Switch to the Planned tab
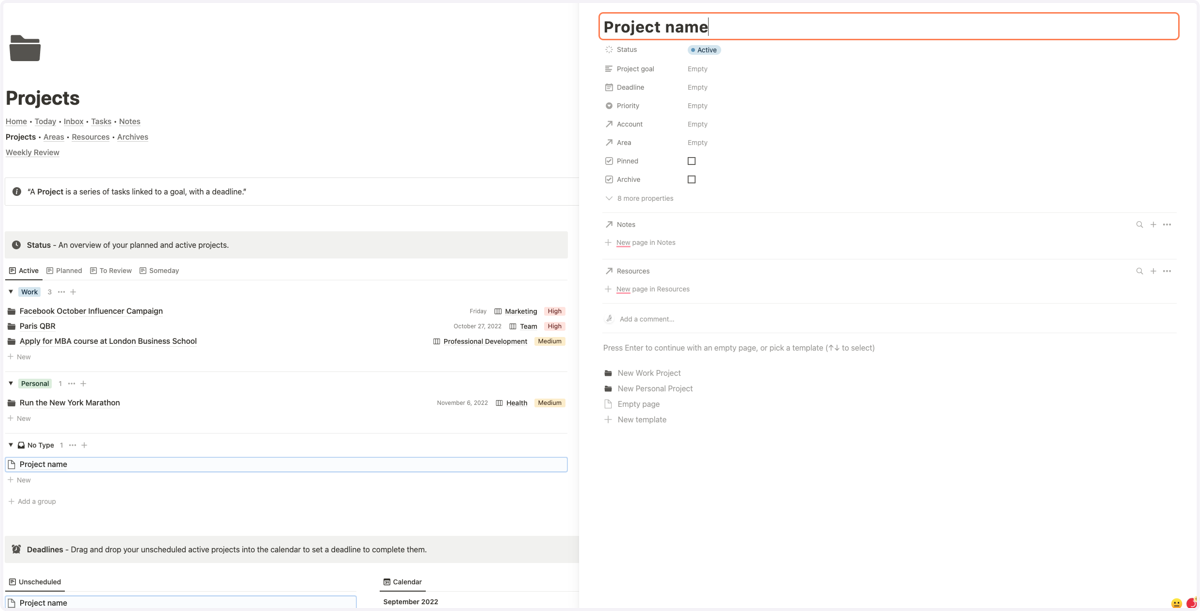Screen dimensions: 1200x611 (x=64, y=271)
